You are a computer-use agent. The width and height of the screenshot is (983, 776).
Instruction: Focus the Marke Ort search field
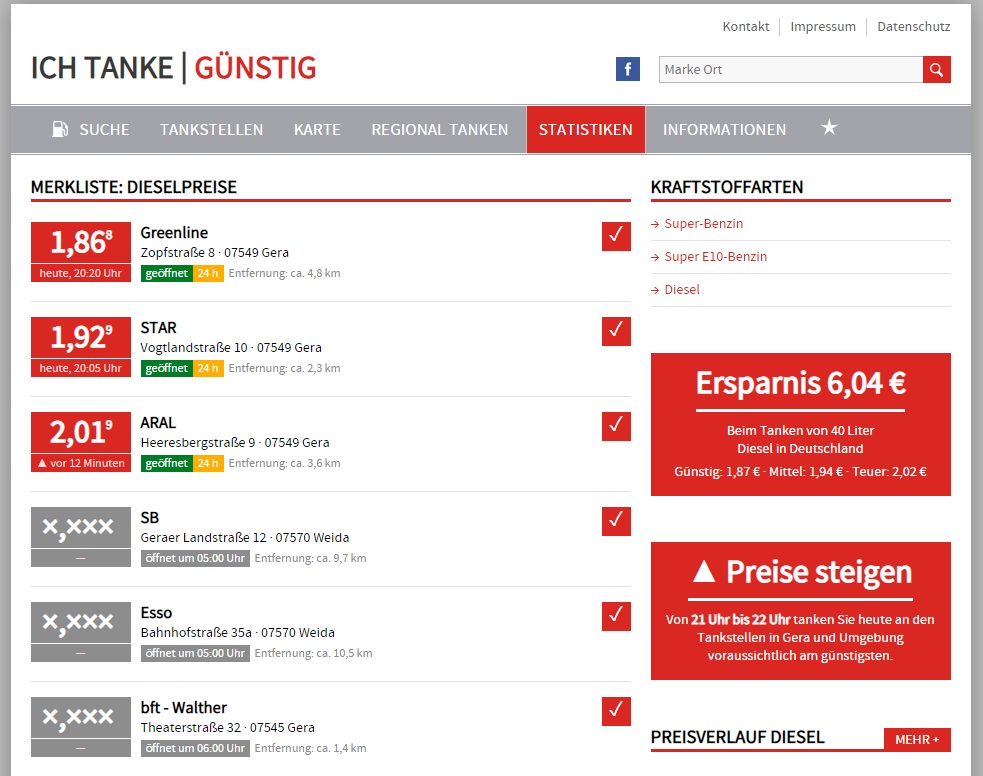point(791,70)
